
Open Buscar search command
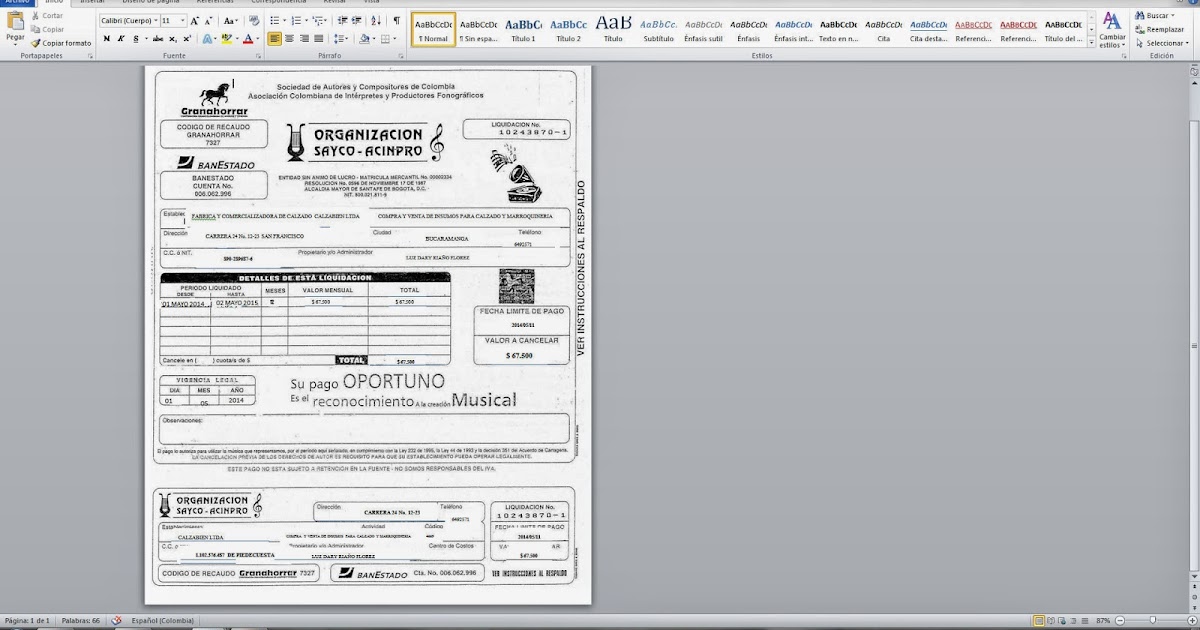tap(1156, 16)
